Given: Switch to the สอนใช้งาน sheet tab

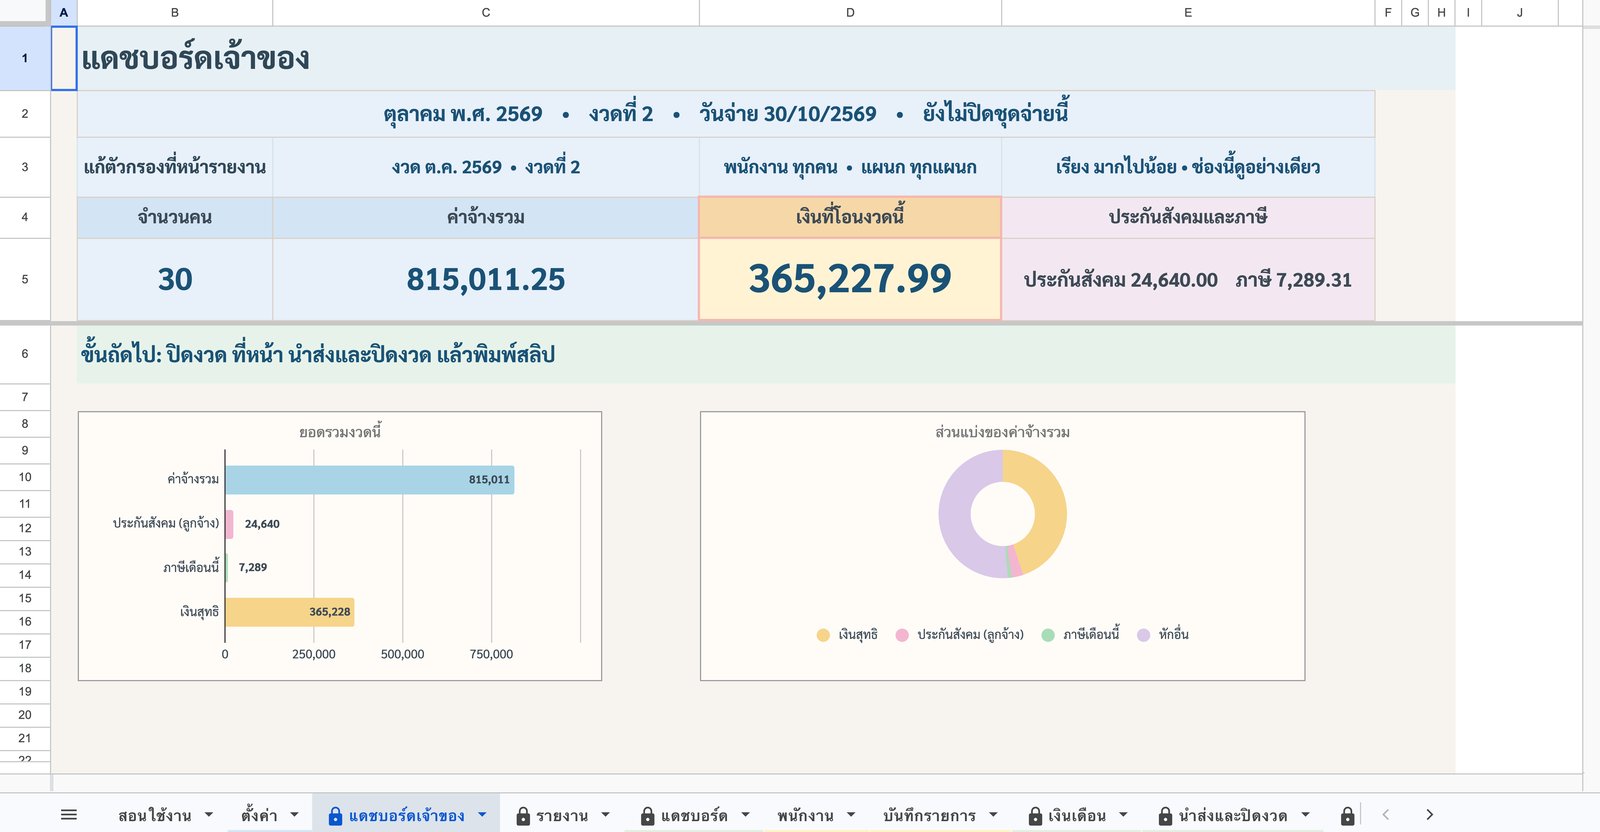Looking at the screenshot, I should coord(155,815).
